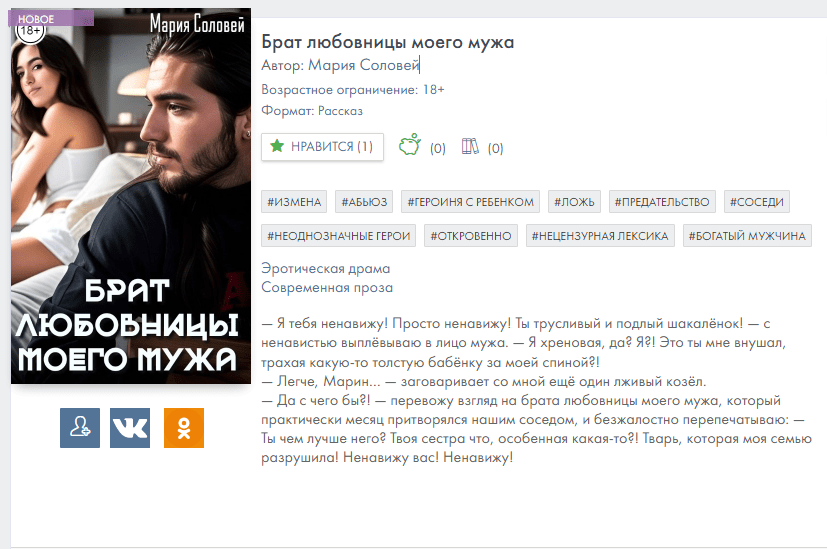Open the #ЛОЖЬ tag
827x549 pixels.
coord(574,202)
